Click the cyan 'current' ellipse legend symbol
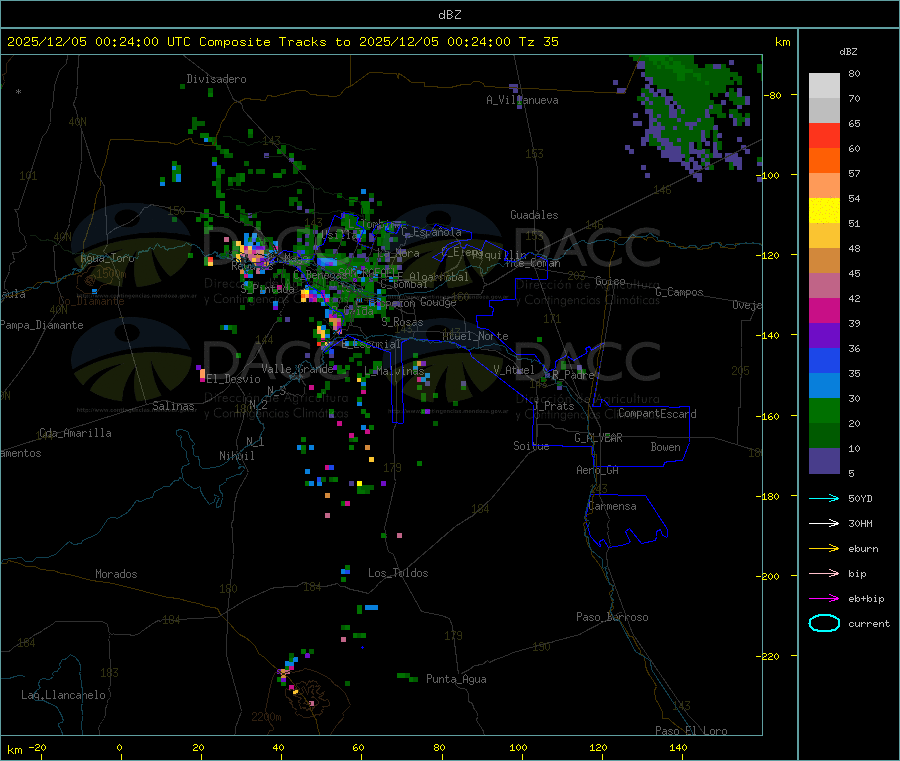 [x=824, y=623]
